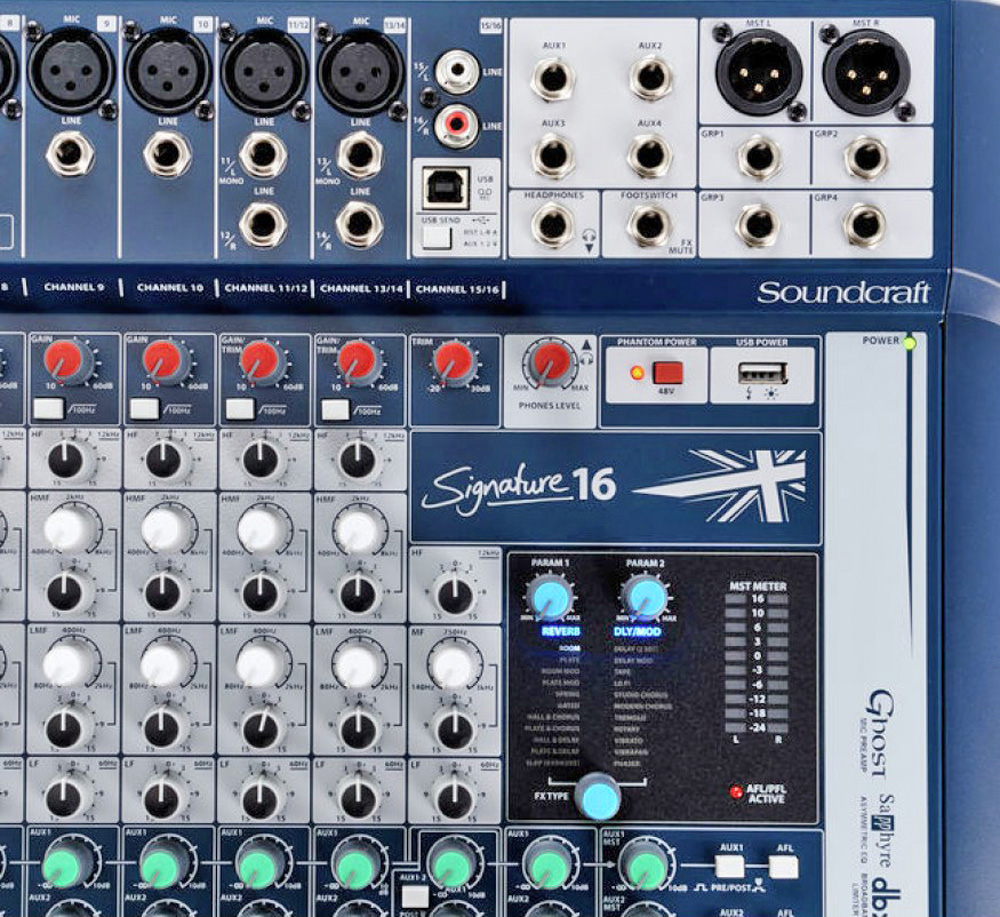Turn the FX TYPE selector knob
The image size is (1000, 917).
pyautogui.click(x=598, y=797)
